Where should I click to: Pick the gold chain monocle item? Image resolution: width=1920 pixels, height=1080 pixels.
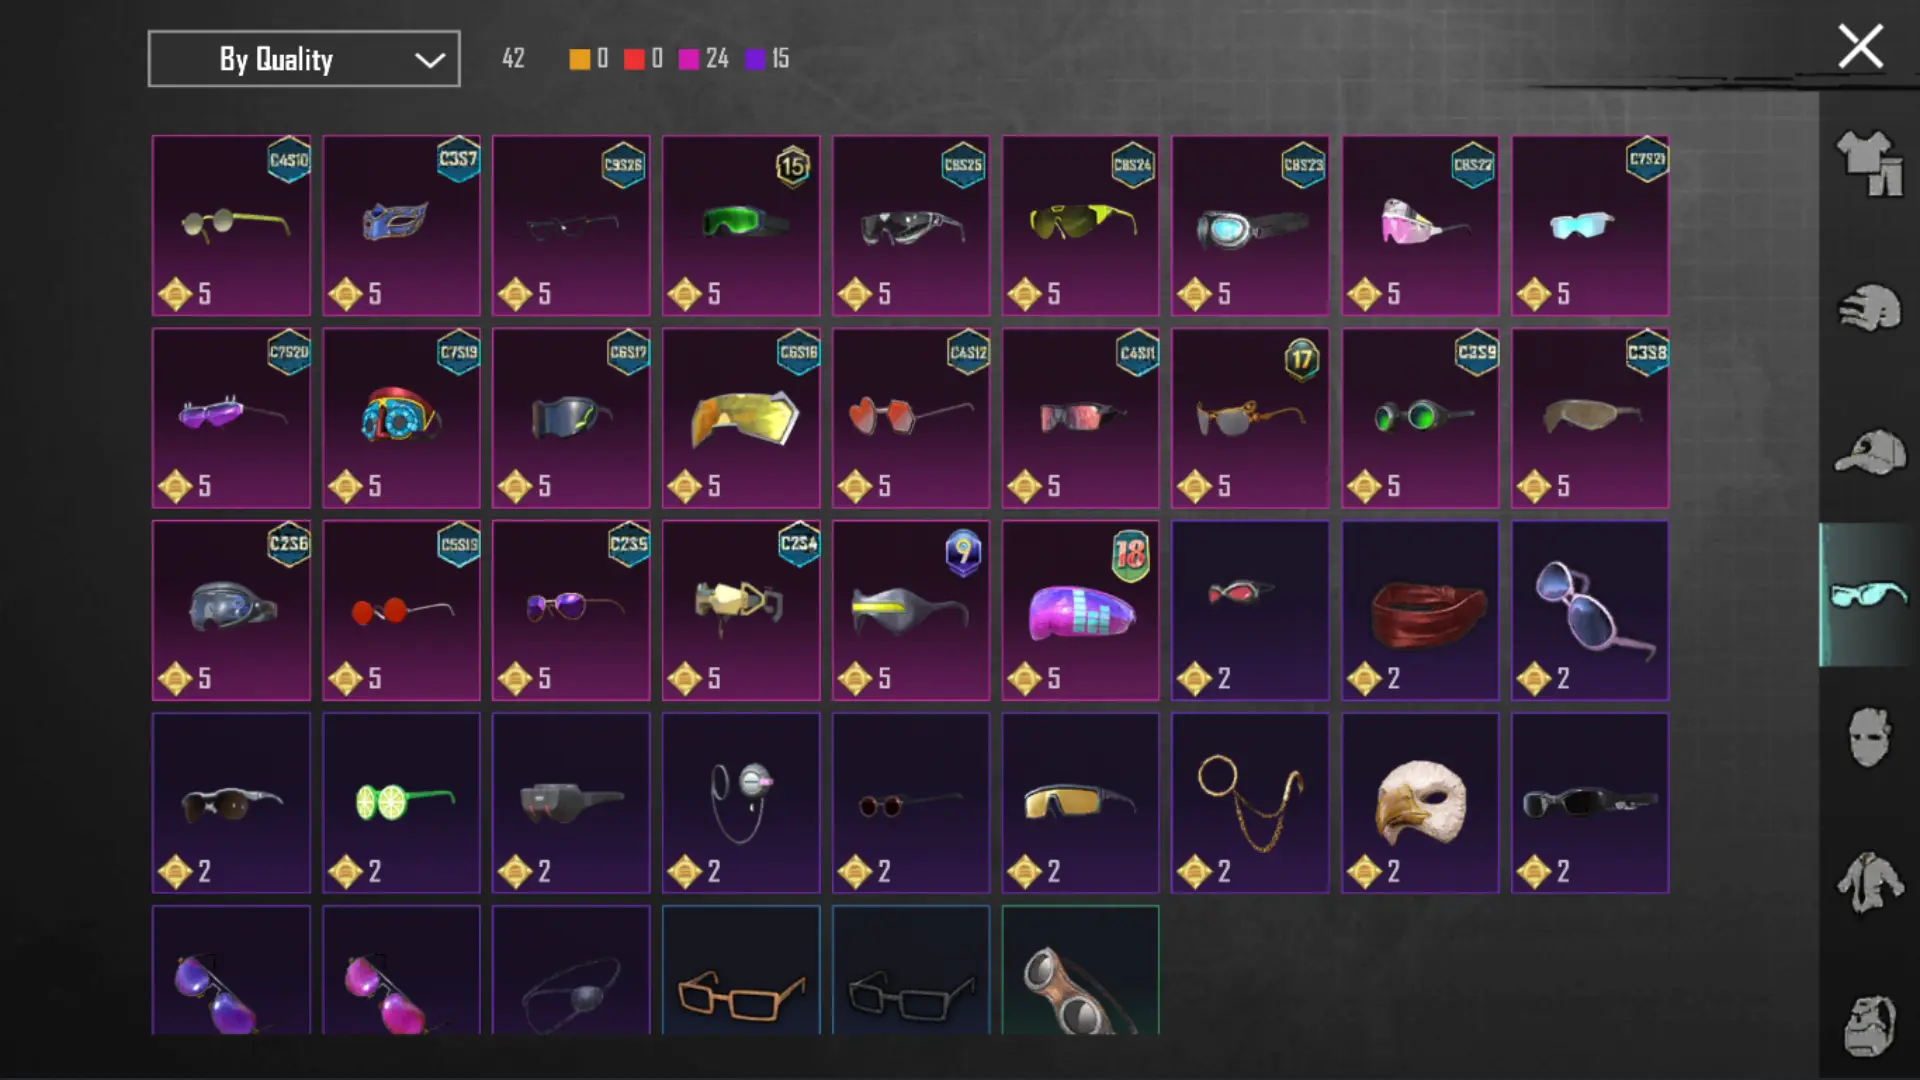(x=1250, y=803)
